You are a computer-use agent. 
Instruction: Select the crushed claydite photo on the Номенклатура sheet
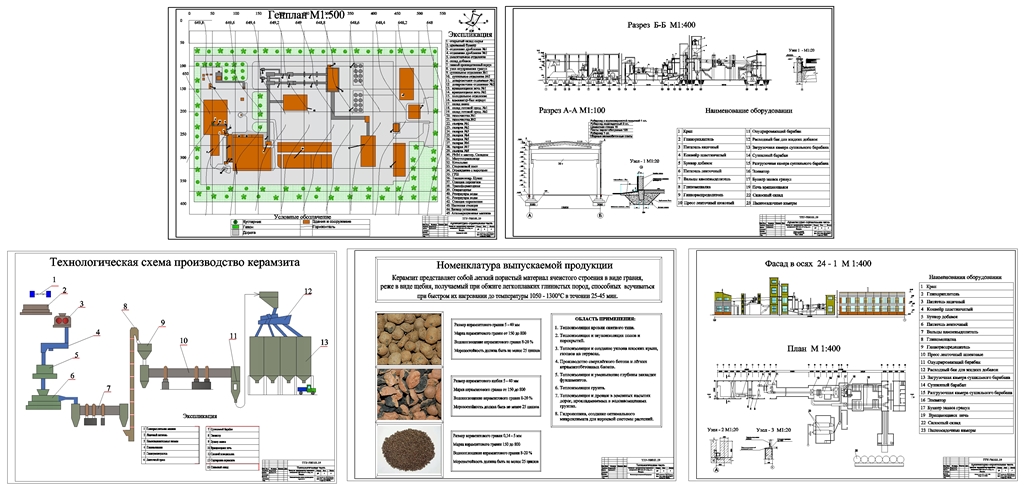click(x=409, y=394)
